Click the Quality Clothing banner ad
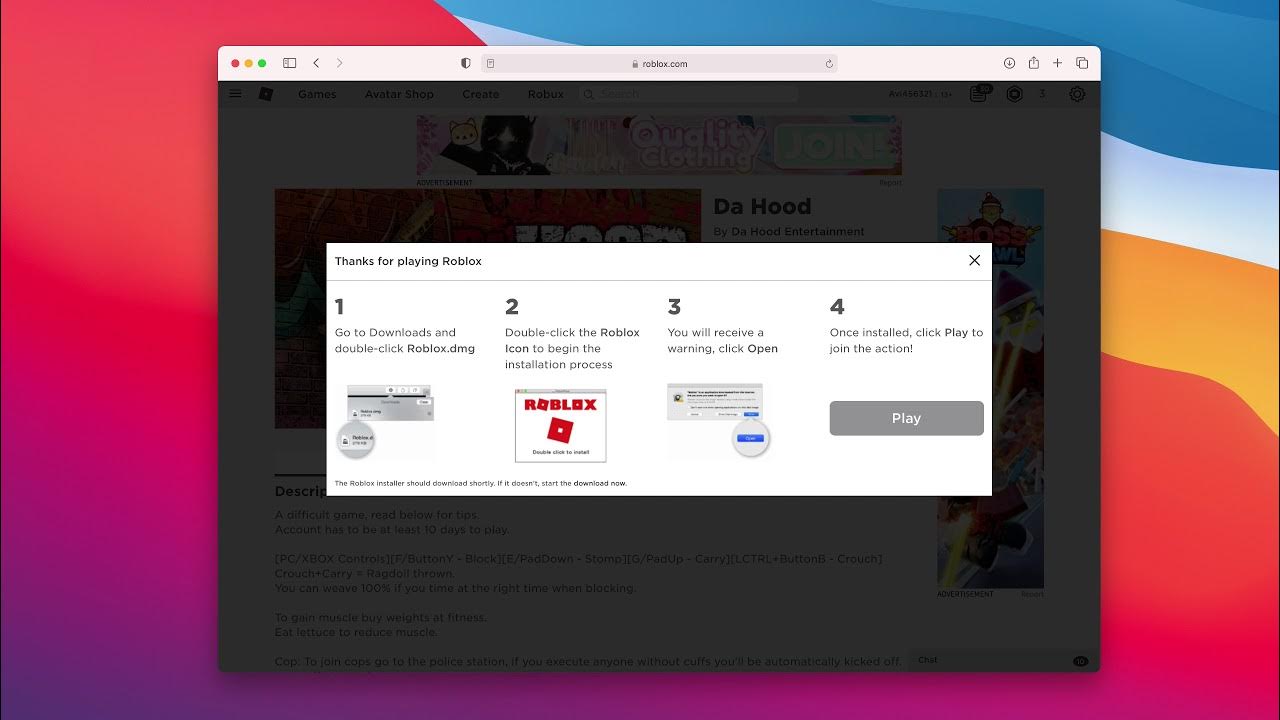 (659, 146)
